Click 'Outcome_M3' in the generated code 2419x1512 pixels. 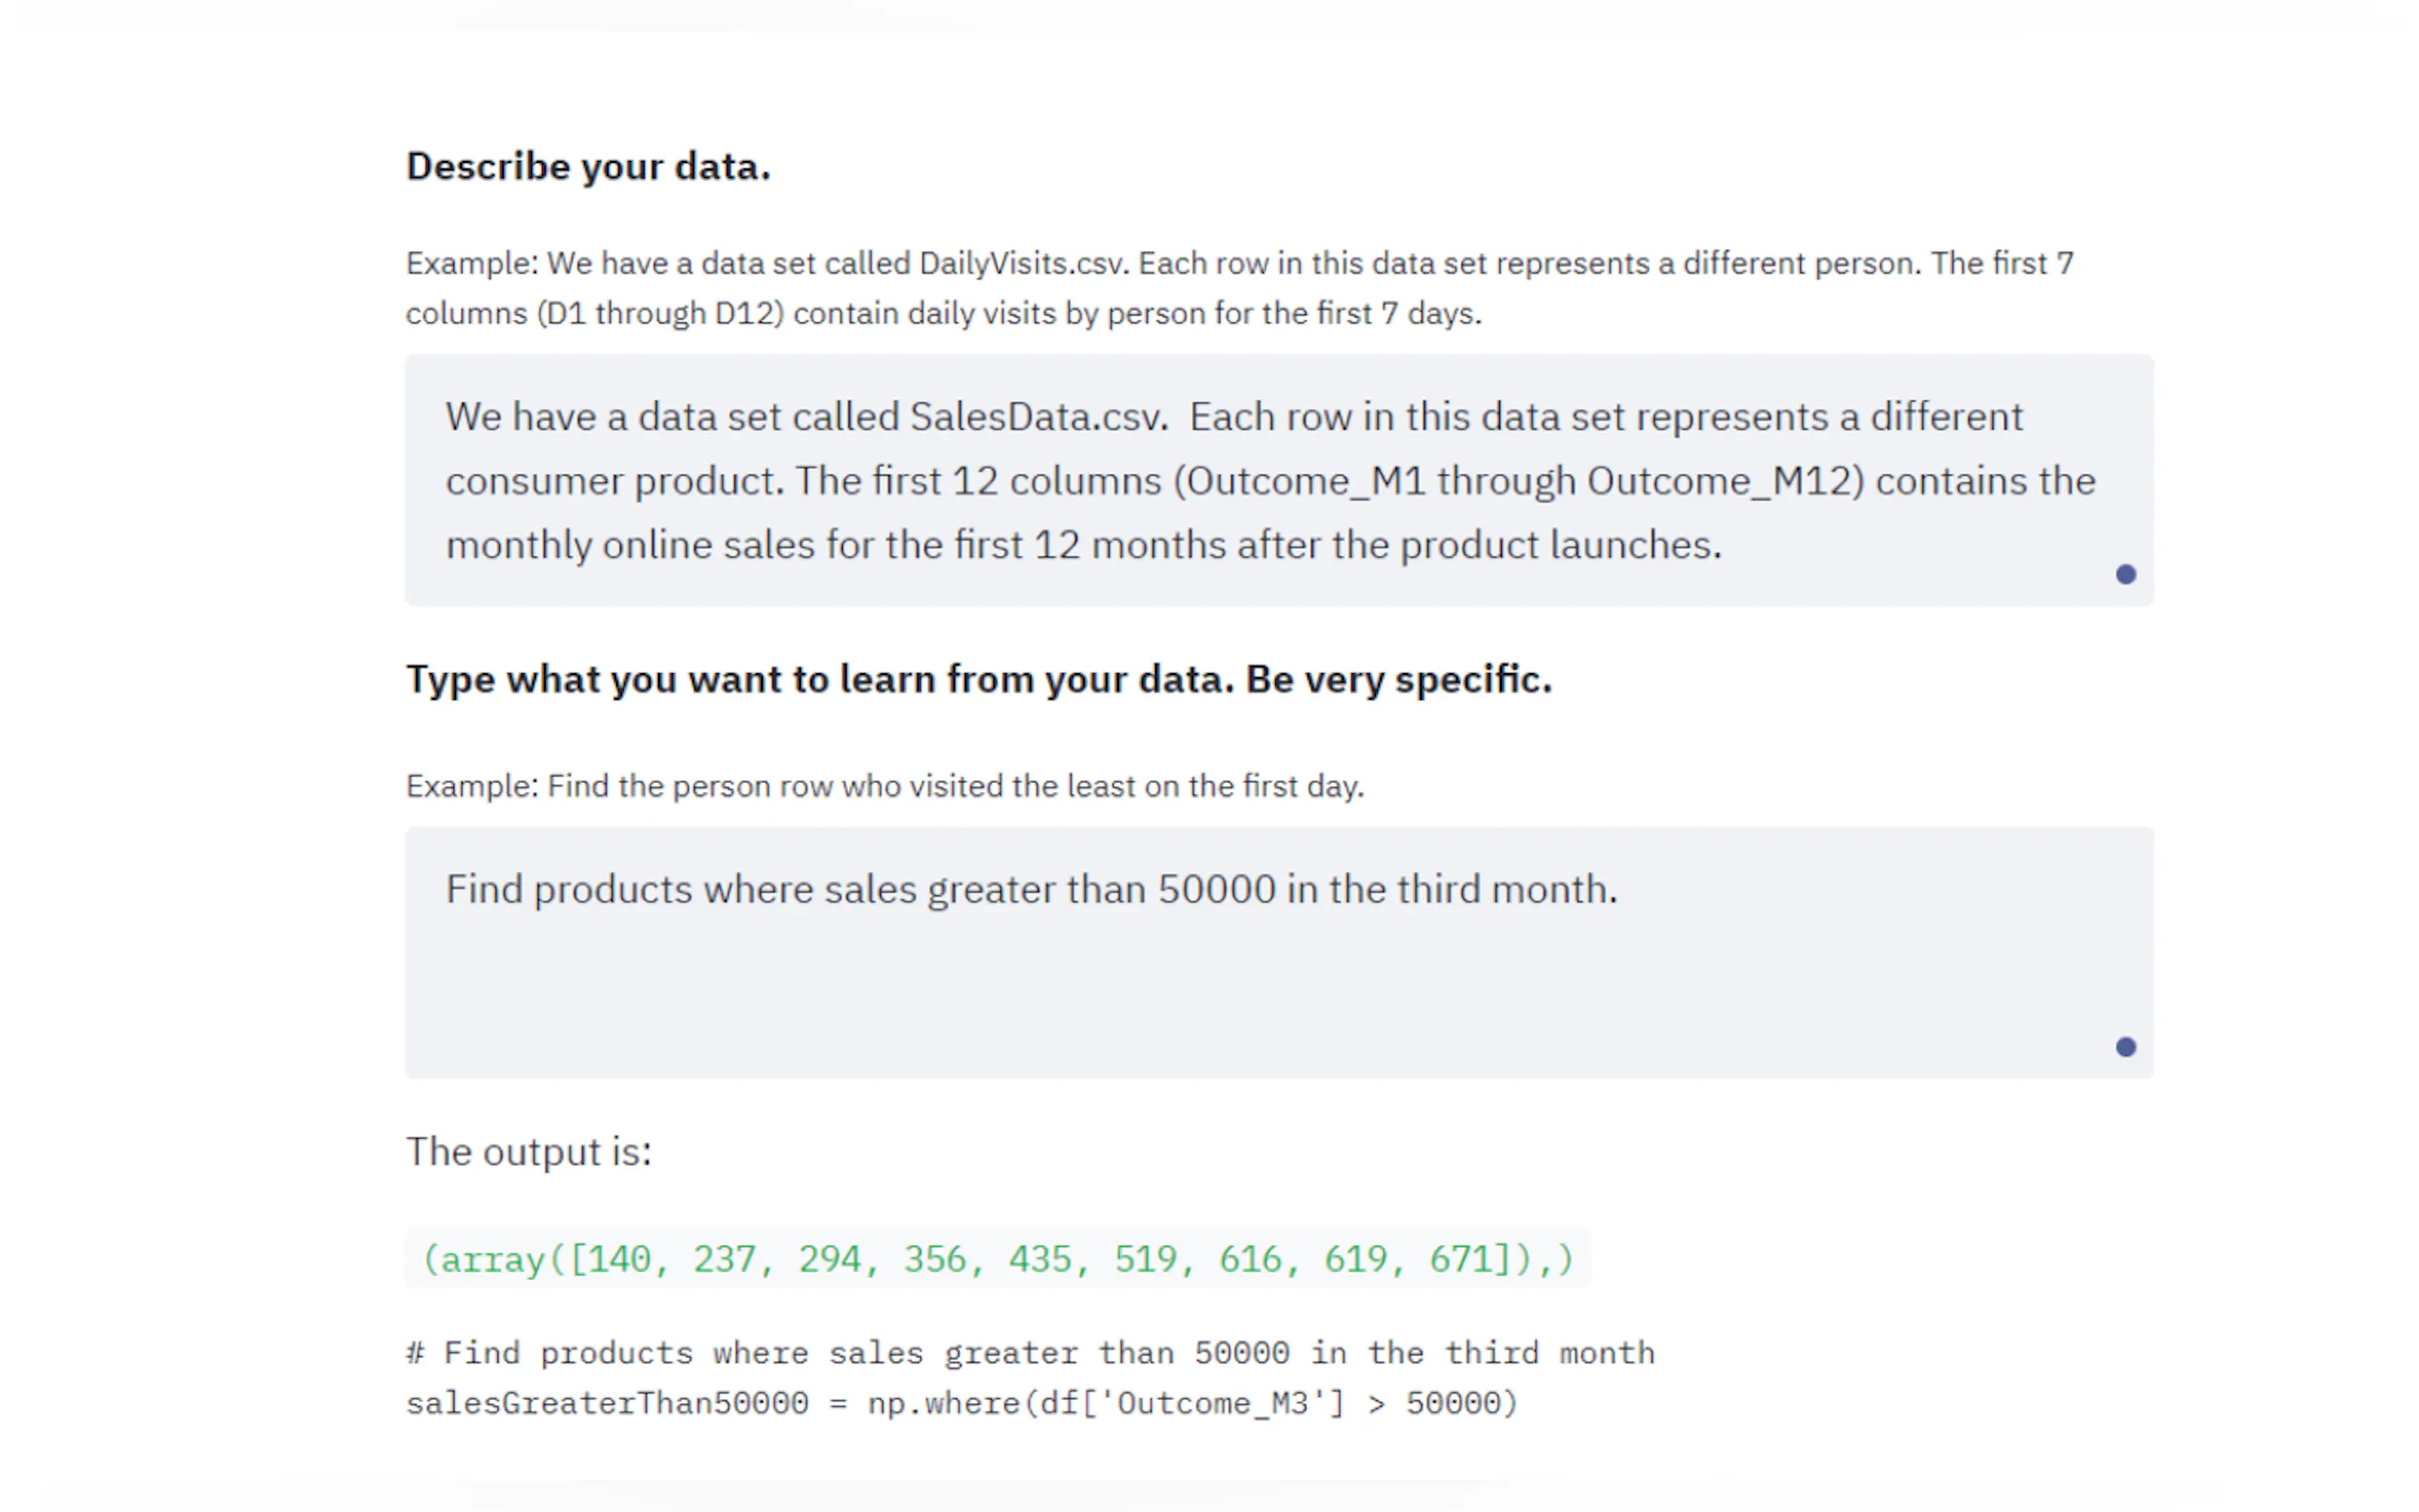click(x=1212, y=1403)
